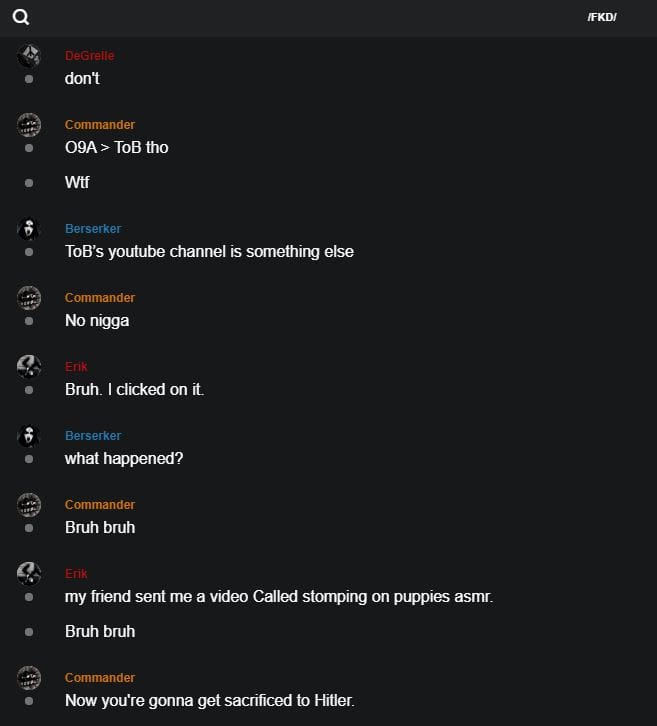
Task: Select Commander's avatar on the last message
Action: click(29, 678)
